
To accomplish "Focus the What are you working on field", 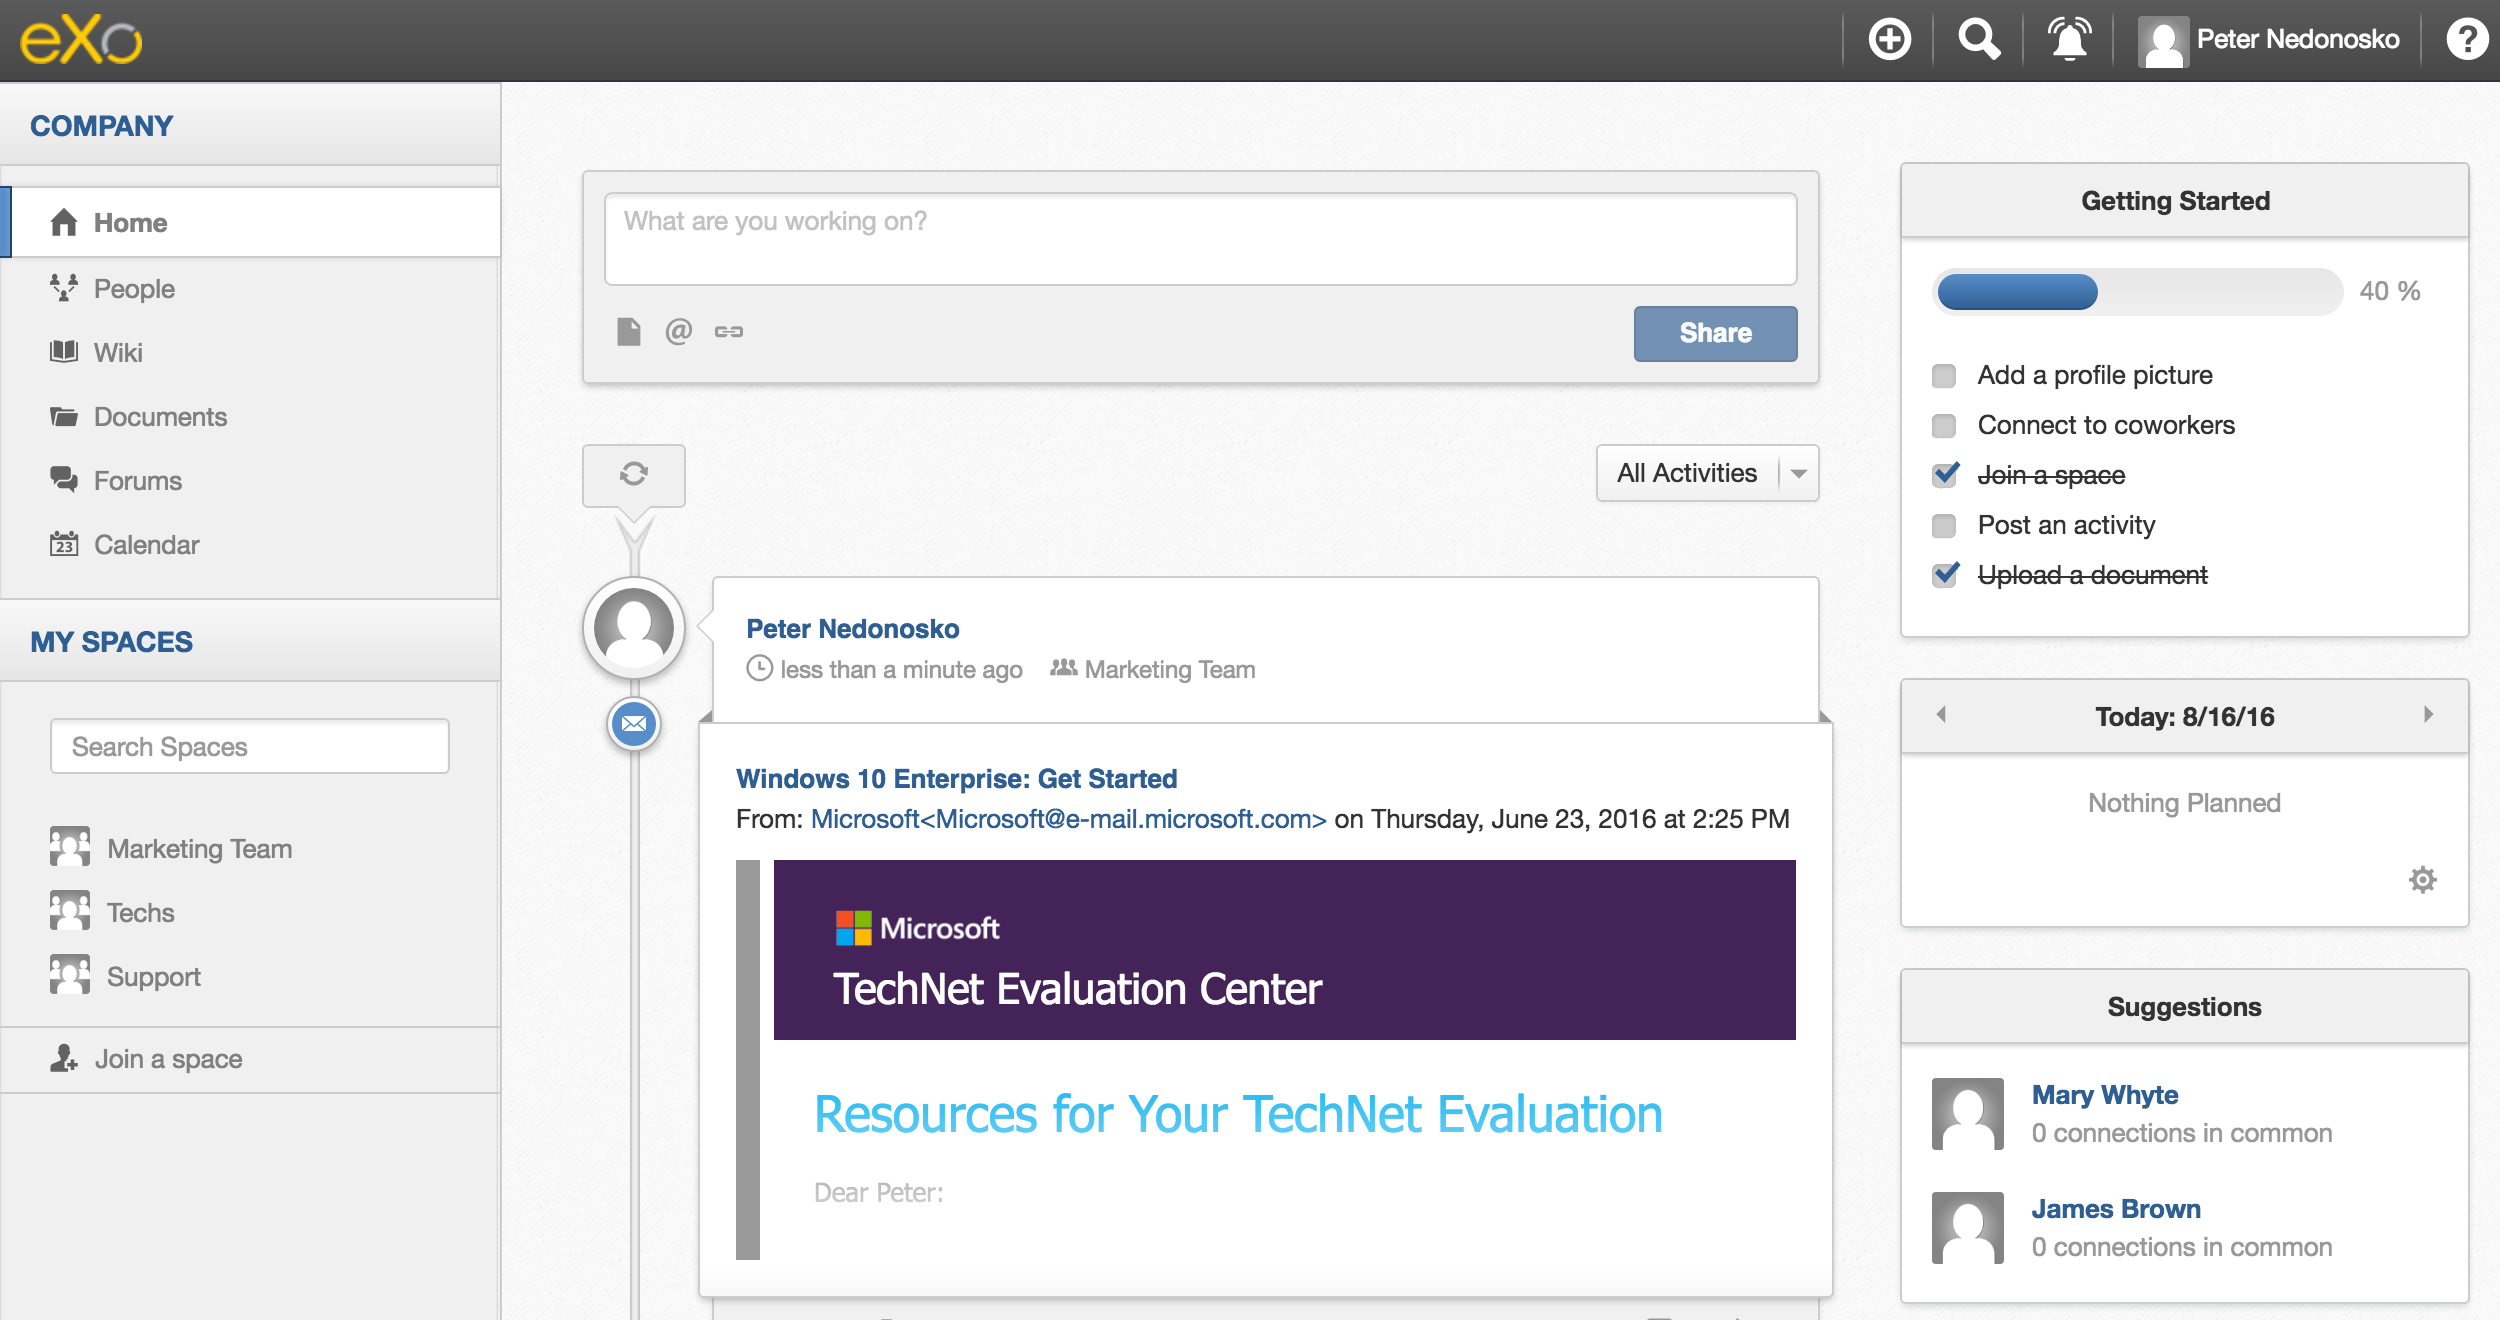I will [x=1200, y=239].
